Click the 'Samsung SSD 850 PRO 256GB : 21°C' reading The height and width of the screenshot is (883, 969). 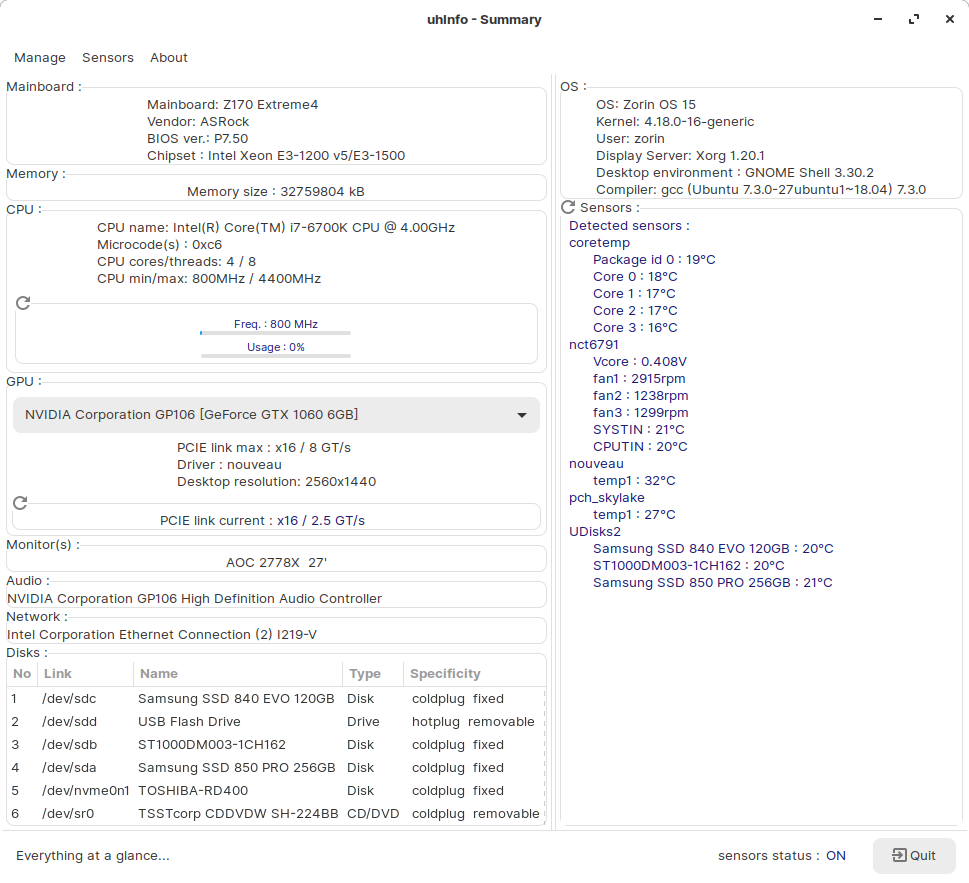[x=713, y=583]
